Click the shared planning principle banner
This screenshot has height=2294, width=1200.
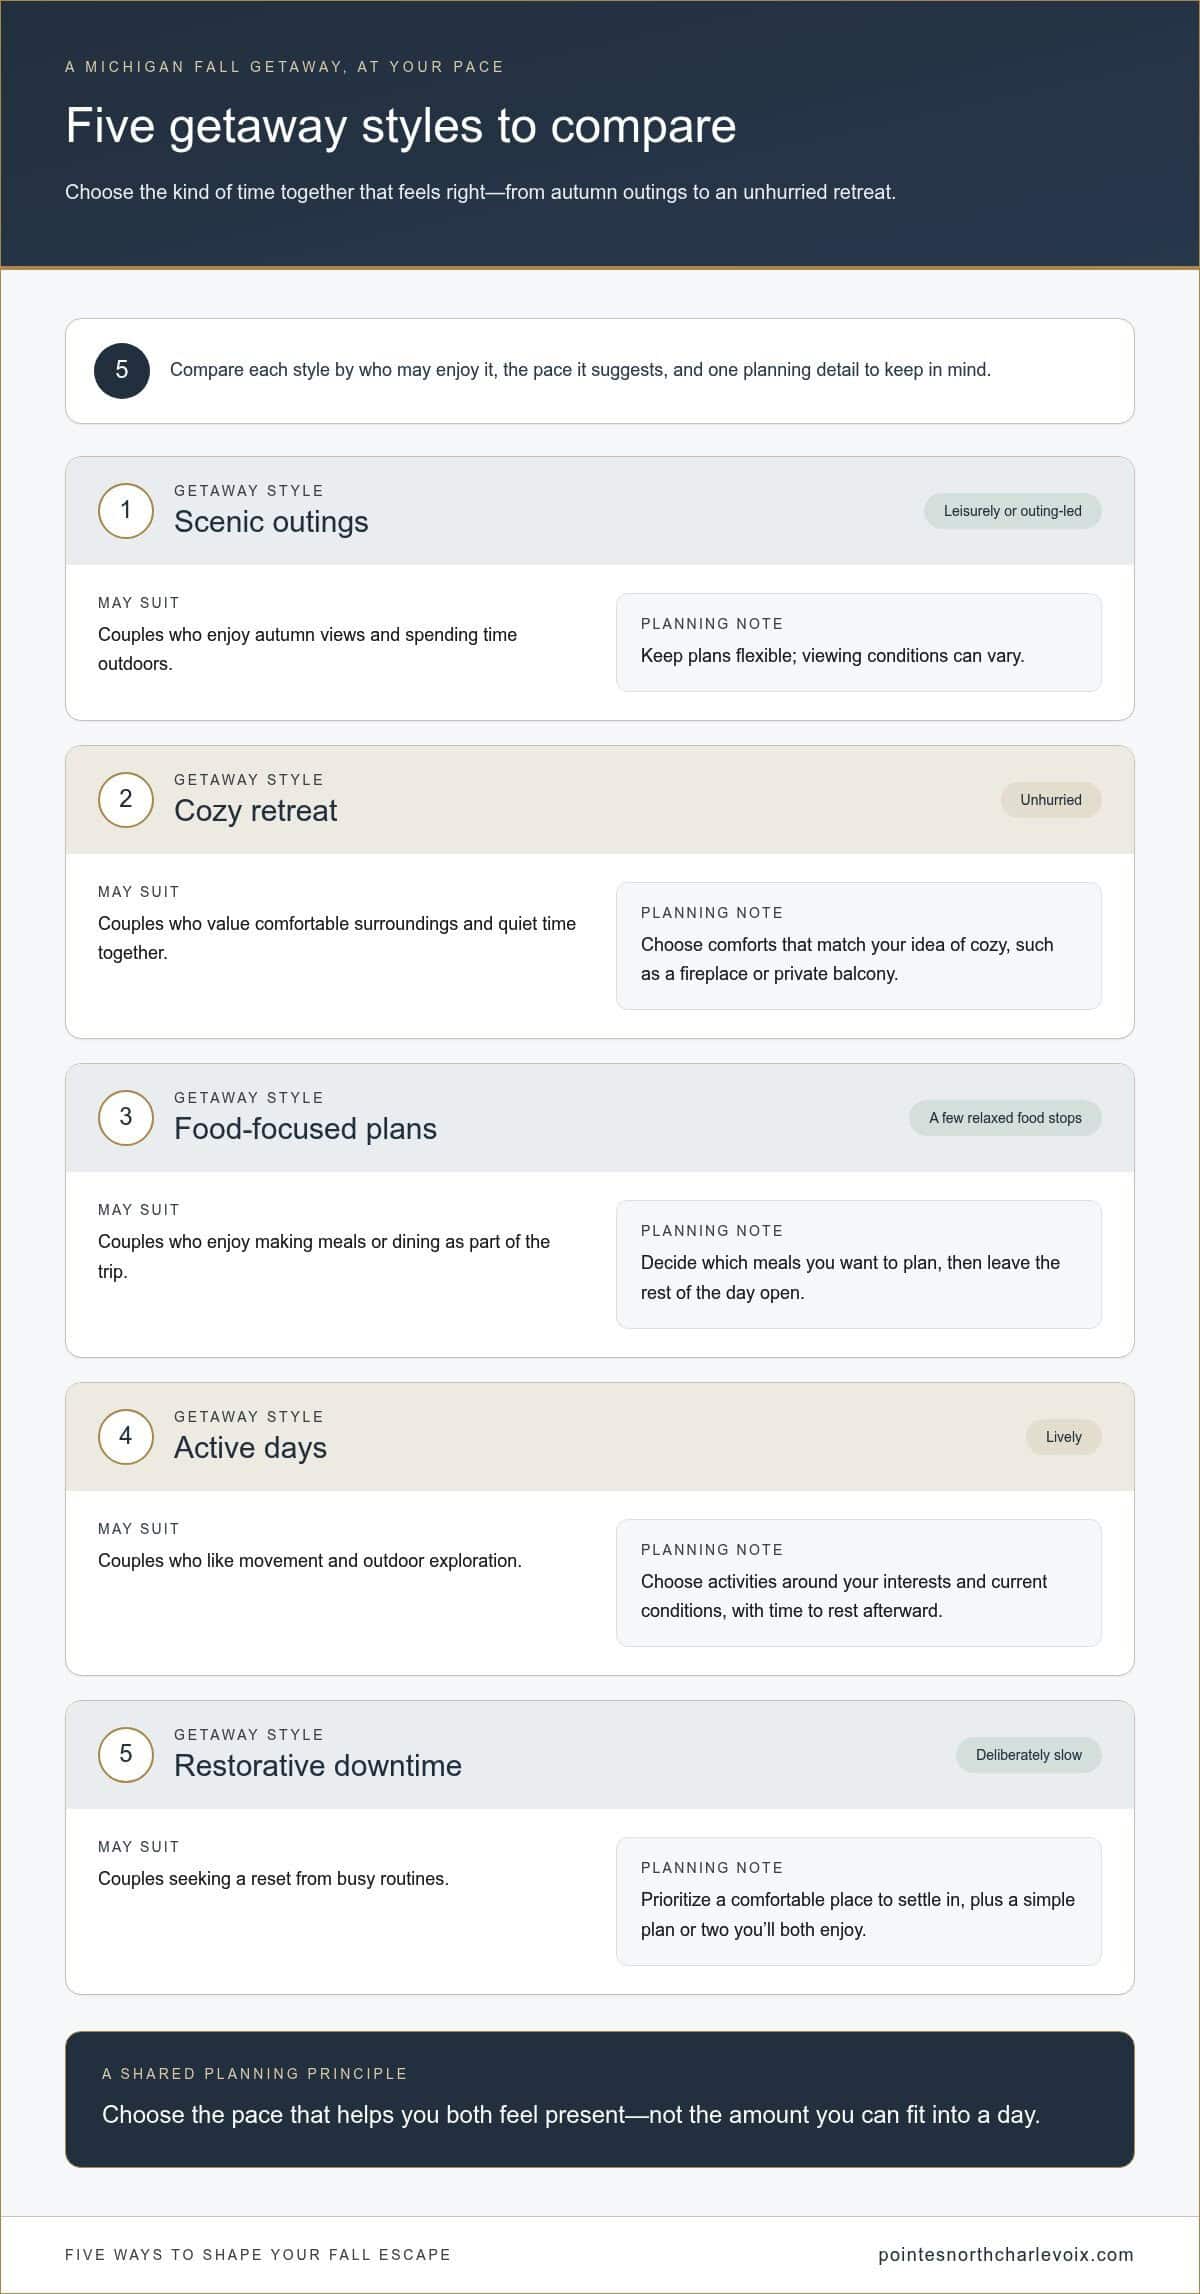(600, 2099)
